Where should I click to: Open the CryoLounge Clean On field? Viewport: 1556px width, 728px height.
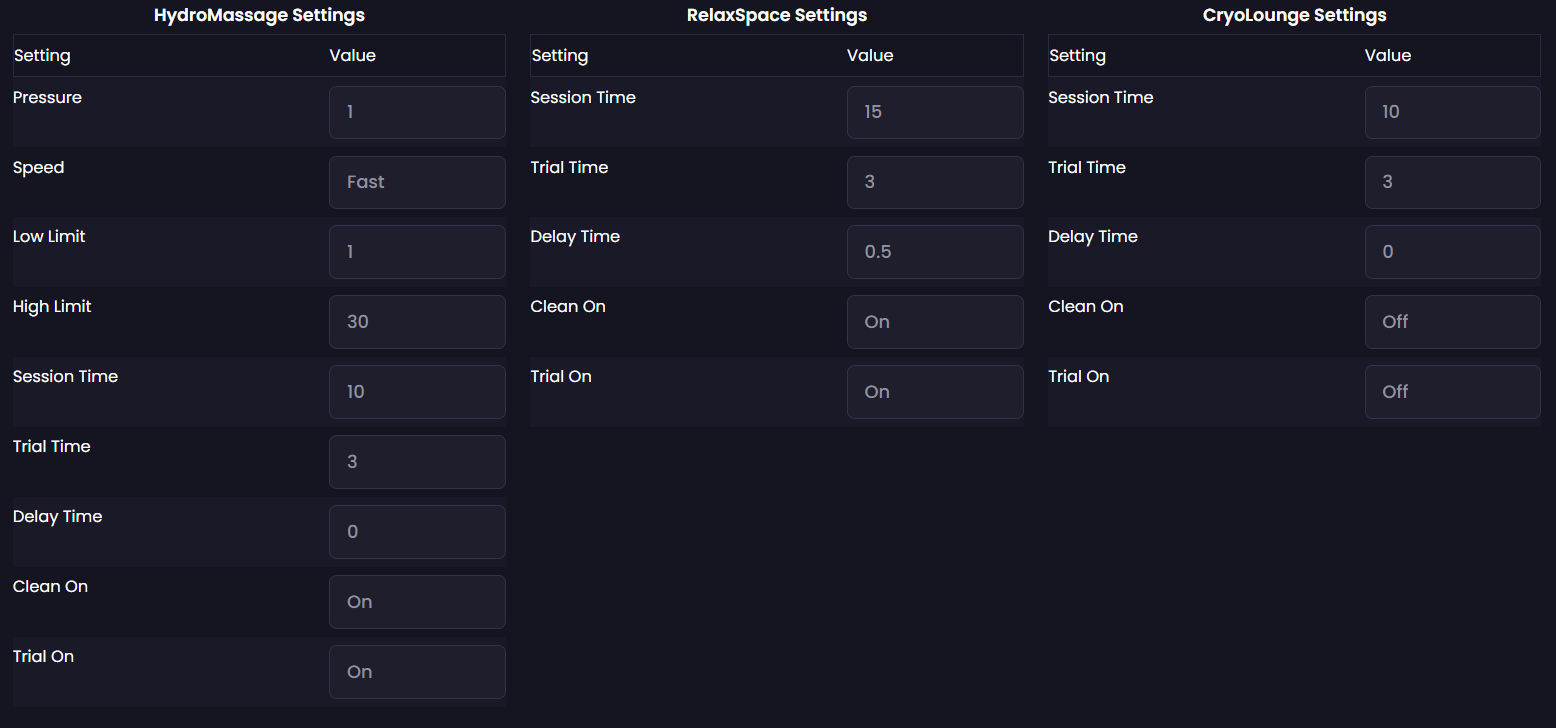pyautogui.click(x=1452, y=322)
